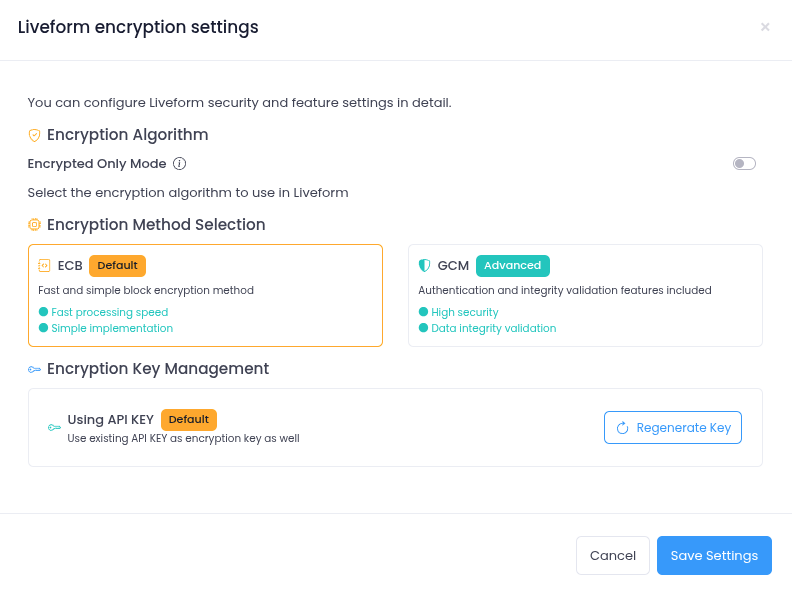792x591 pixels.
Task: Click the 'Encryption Method Selection' heading
Action: [x=156, y=225]
